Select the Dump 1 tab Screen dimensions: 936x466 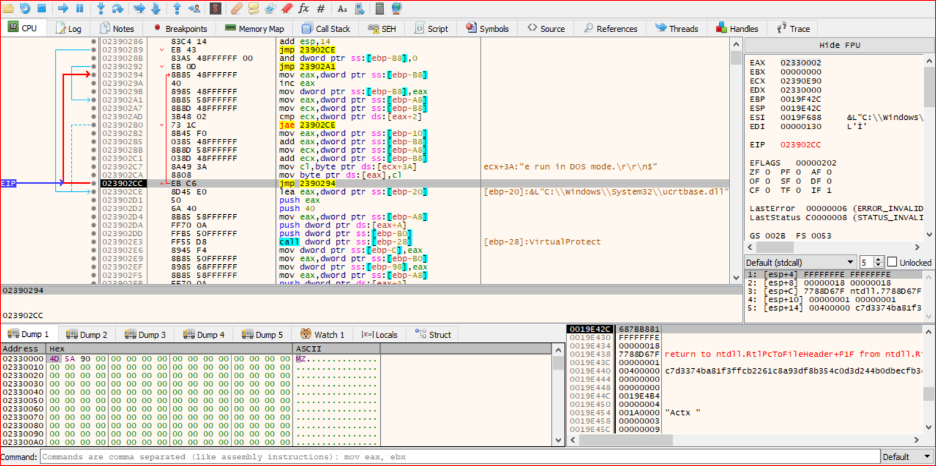pos(29,335)
